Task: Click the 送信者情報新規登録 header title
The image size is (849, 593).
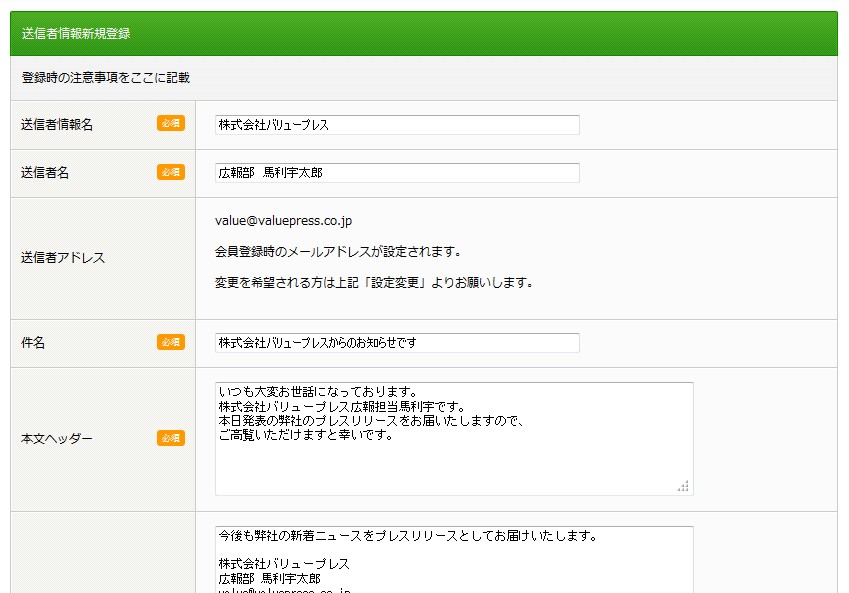Action: click(x=76, y=34)
